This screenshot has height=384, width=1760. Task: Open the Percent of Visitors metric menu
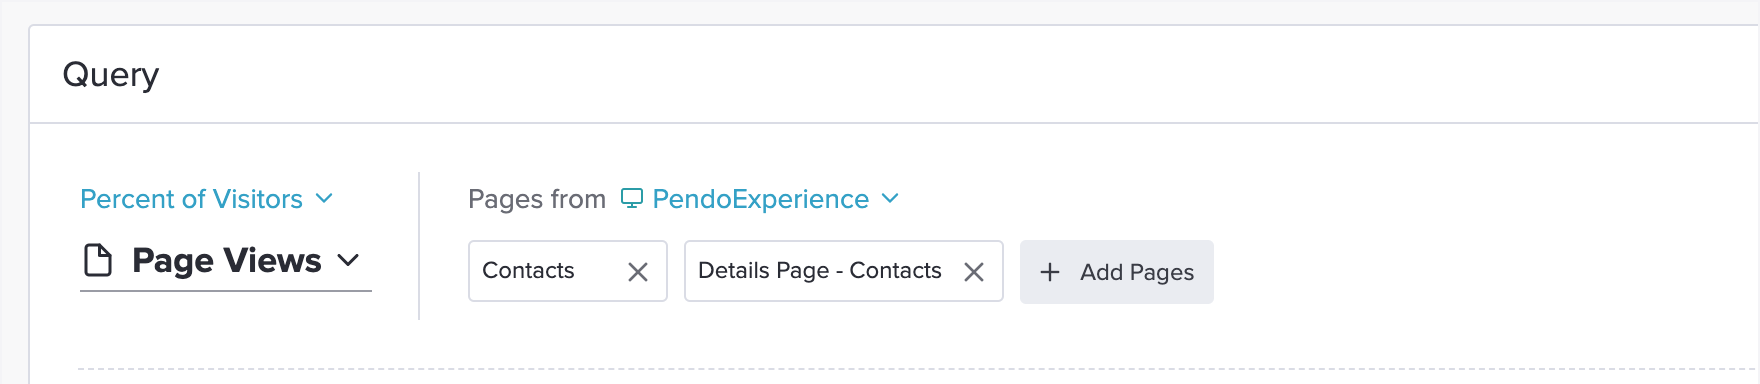tap(207, 199)
